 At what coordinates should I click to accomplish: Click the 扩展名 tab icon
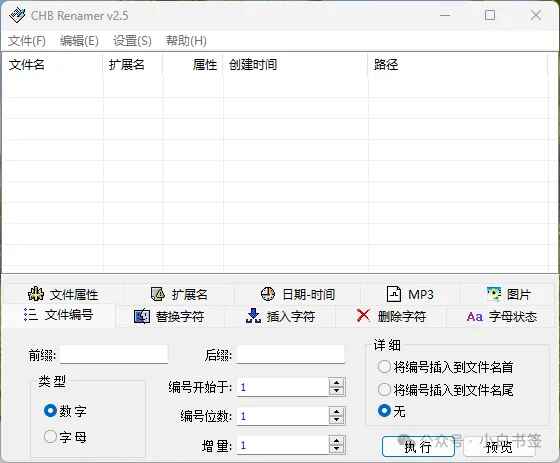158,294
